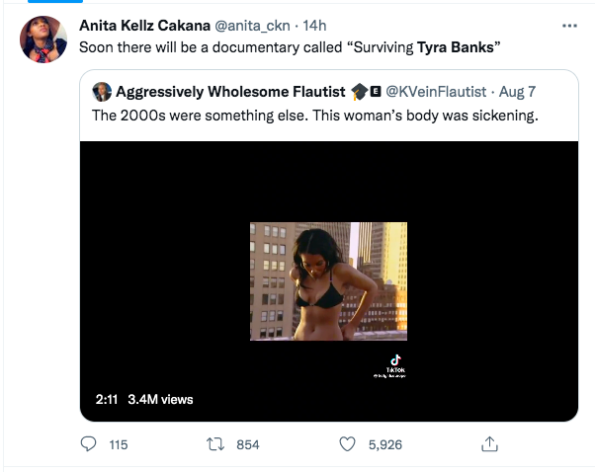Image resolution: width=595 pixels, height=472 pixels.
Task: Click the retweet arrows icon
Action: pyautogui.click(x=215, y=444)
